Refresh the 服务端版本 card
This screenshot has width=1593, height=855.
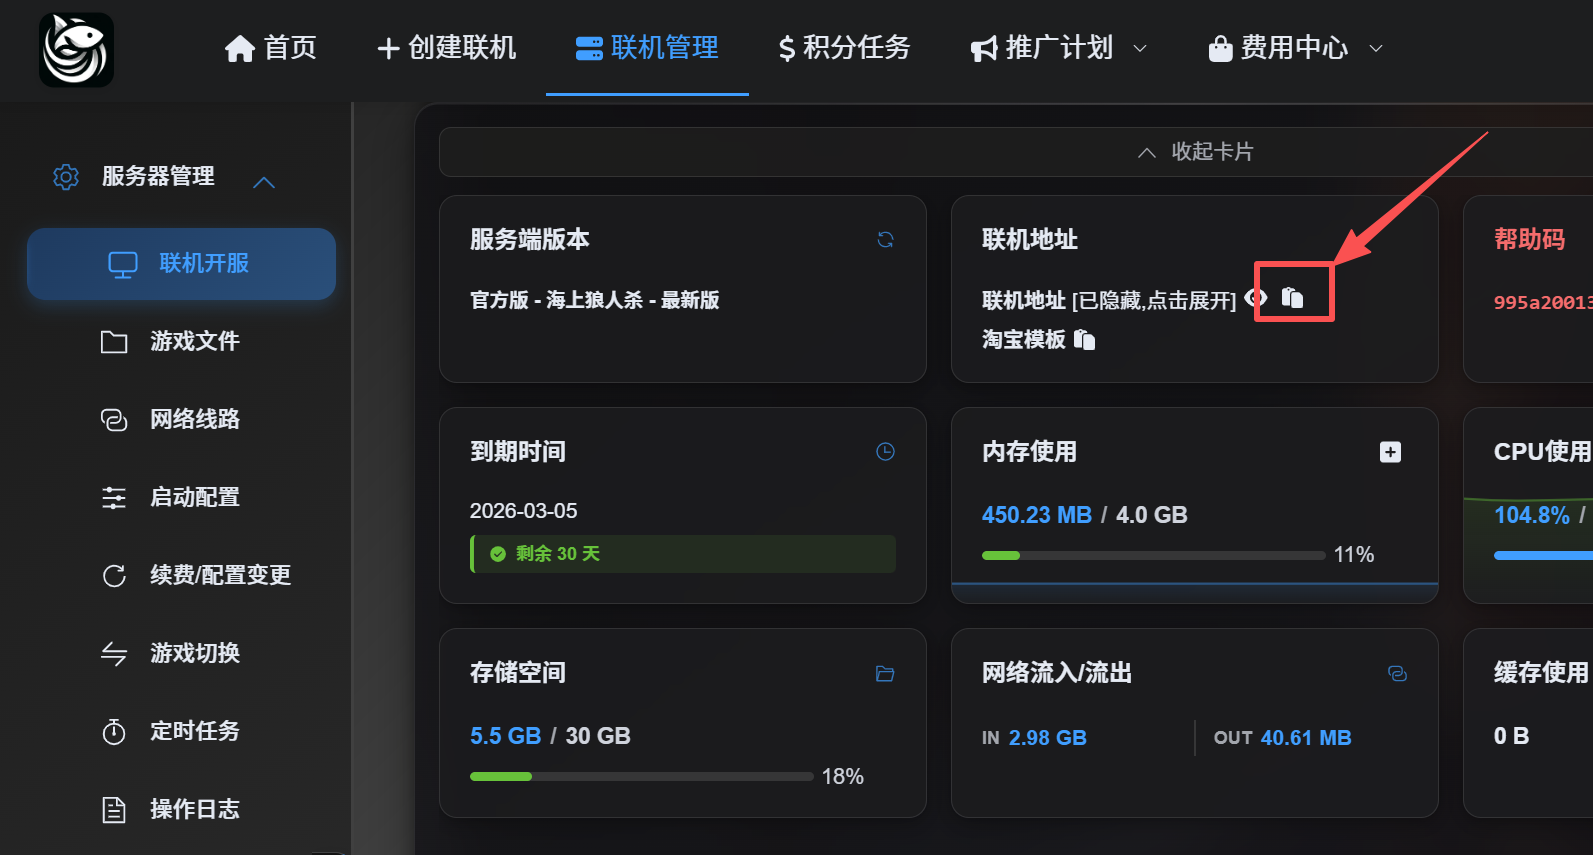click(x=885, y=240)
